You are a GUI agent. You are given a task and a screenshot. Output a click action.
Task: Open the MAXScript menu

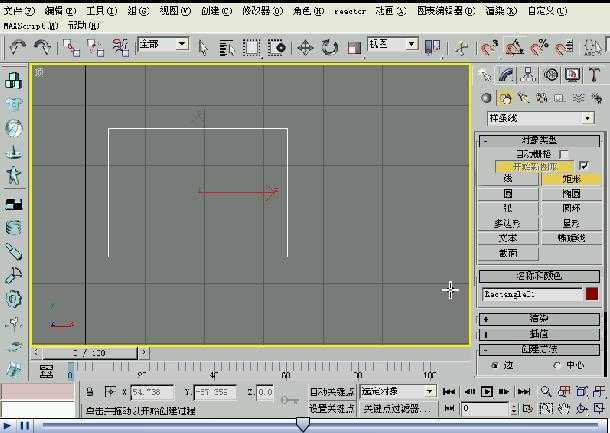tap(31, 26)
